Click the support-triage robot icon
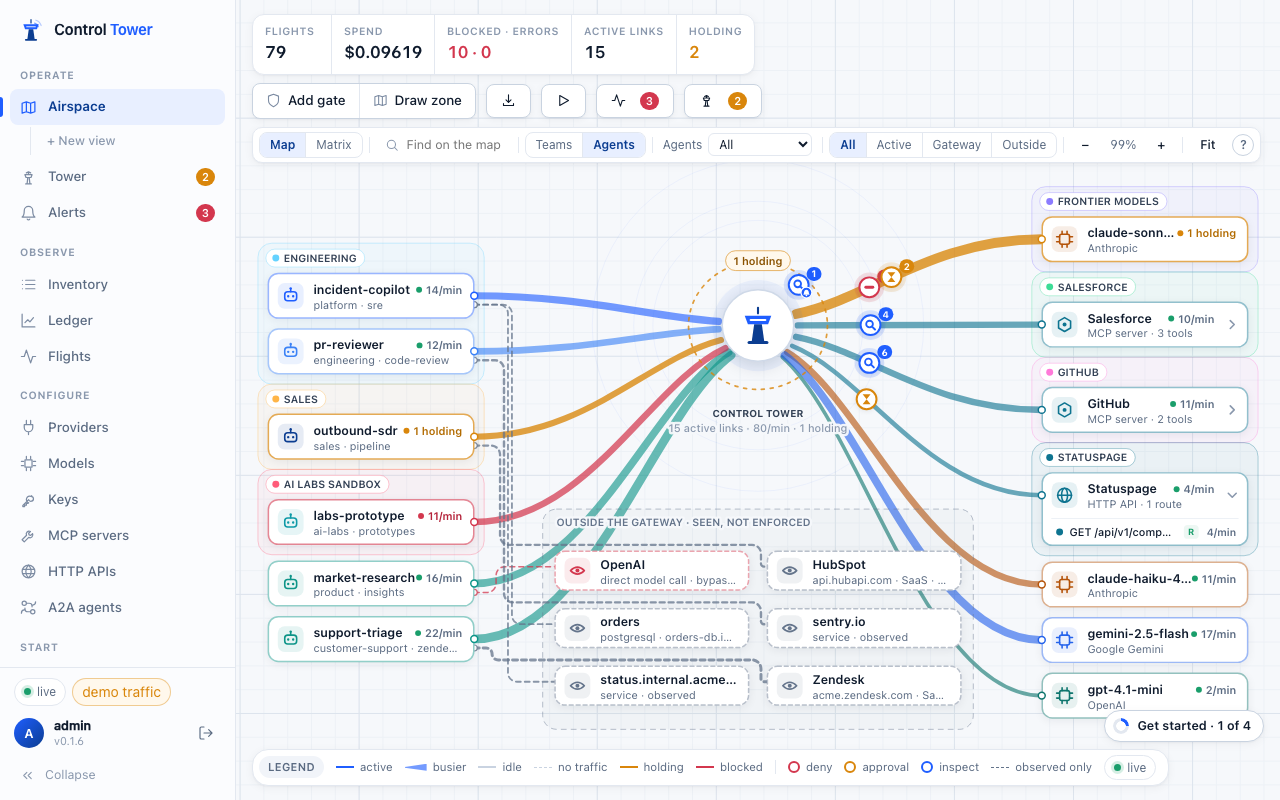 (291, 639)
